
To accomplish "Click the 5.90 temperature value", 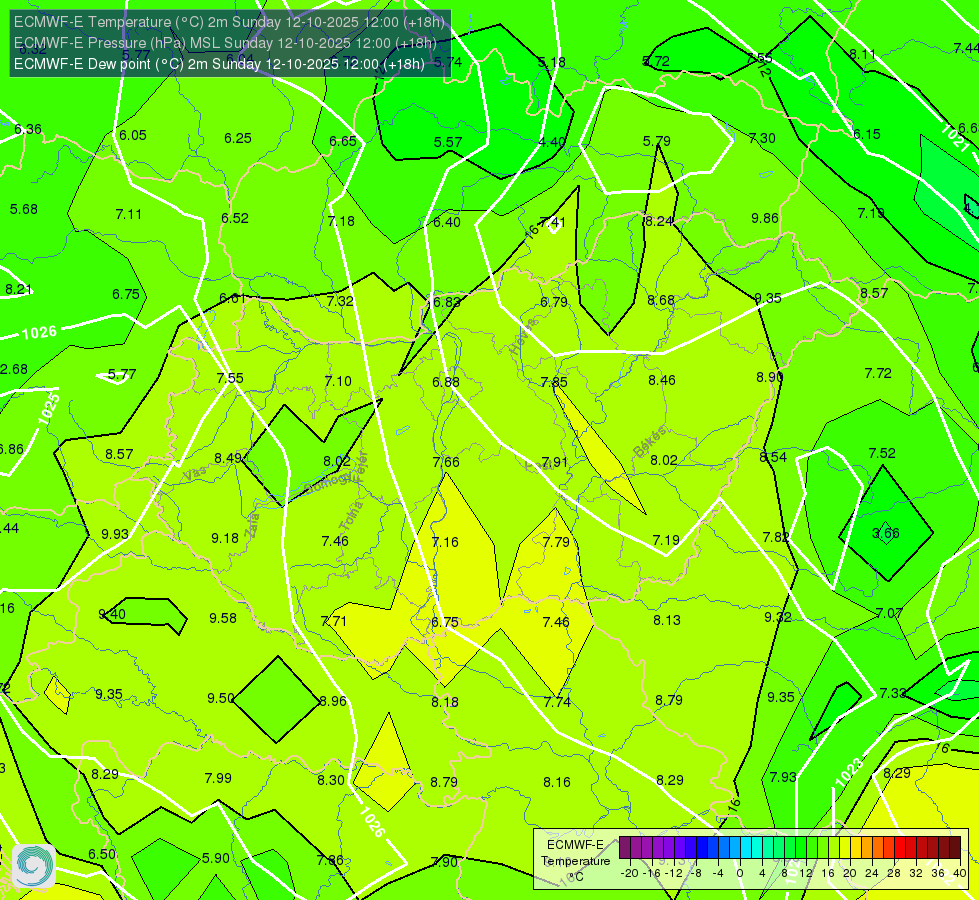I will click(216, 858).
